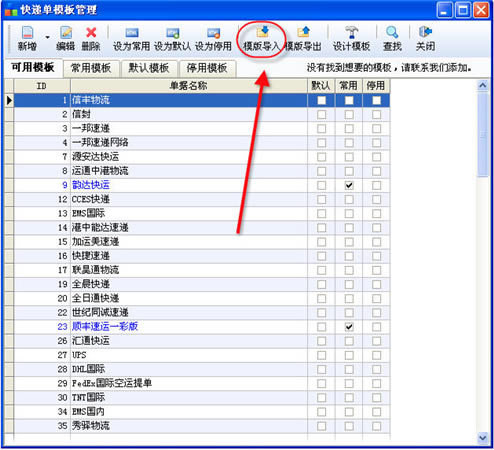Open the dropdown arrow beside 新增
Viewport: 494px width, 450px height.
[x=48, y=37]
